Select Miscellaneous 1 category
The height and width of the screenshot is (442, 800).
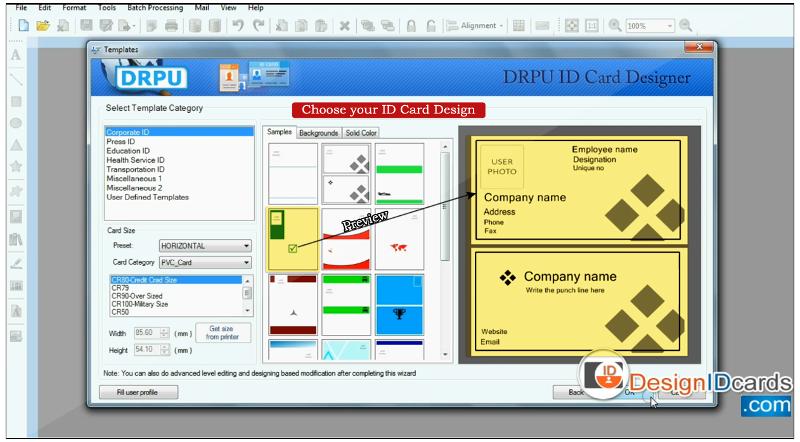click(x=134, y=179)
